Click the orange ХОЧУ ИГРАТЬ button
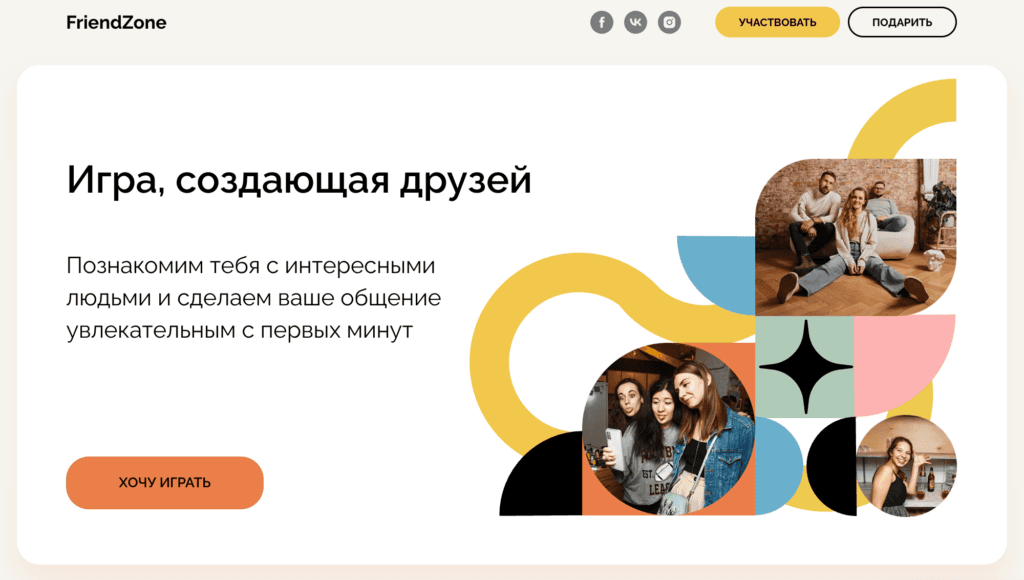 tap(165, 483)
